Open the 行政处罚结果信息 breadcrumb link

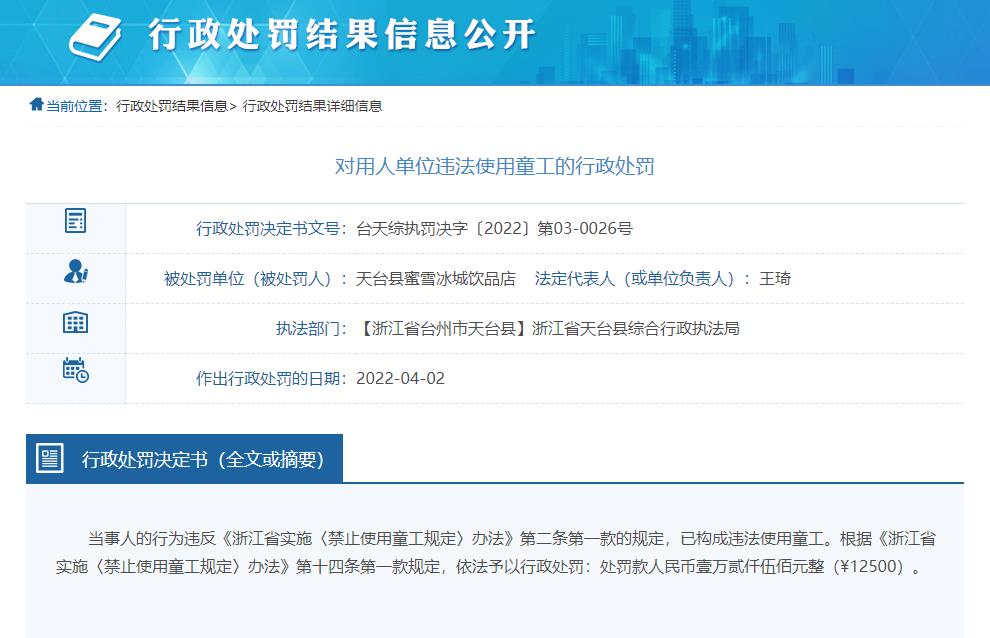pos(172,106)
